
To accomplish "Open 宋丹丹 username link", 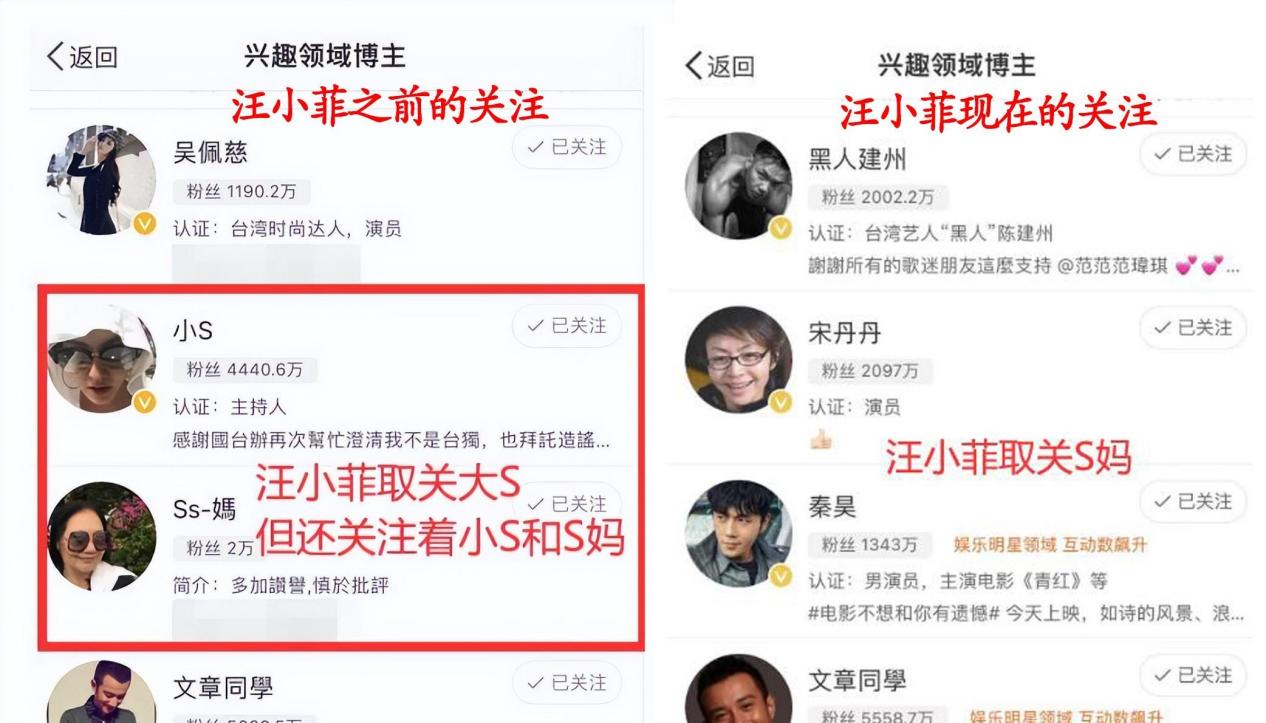I will 844,332.
